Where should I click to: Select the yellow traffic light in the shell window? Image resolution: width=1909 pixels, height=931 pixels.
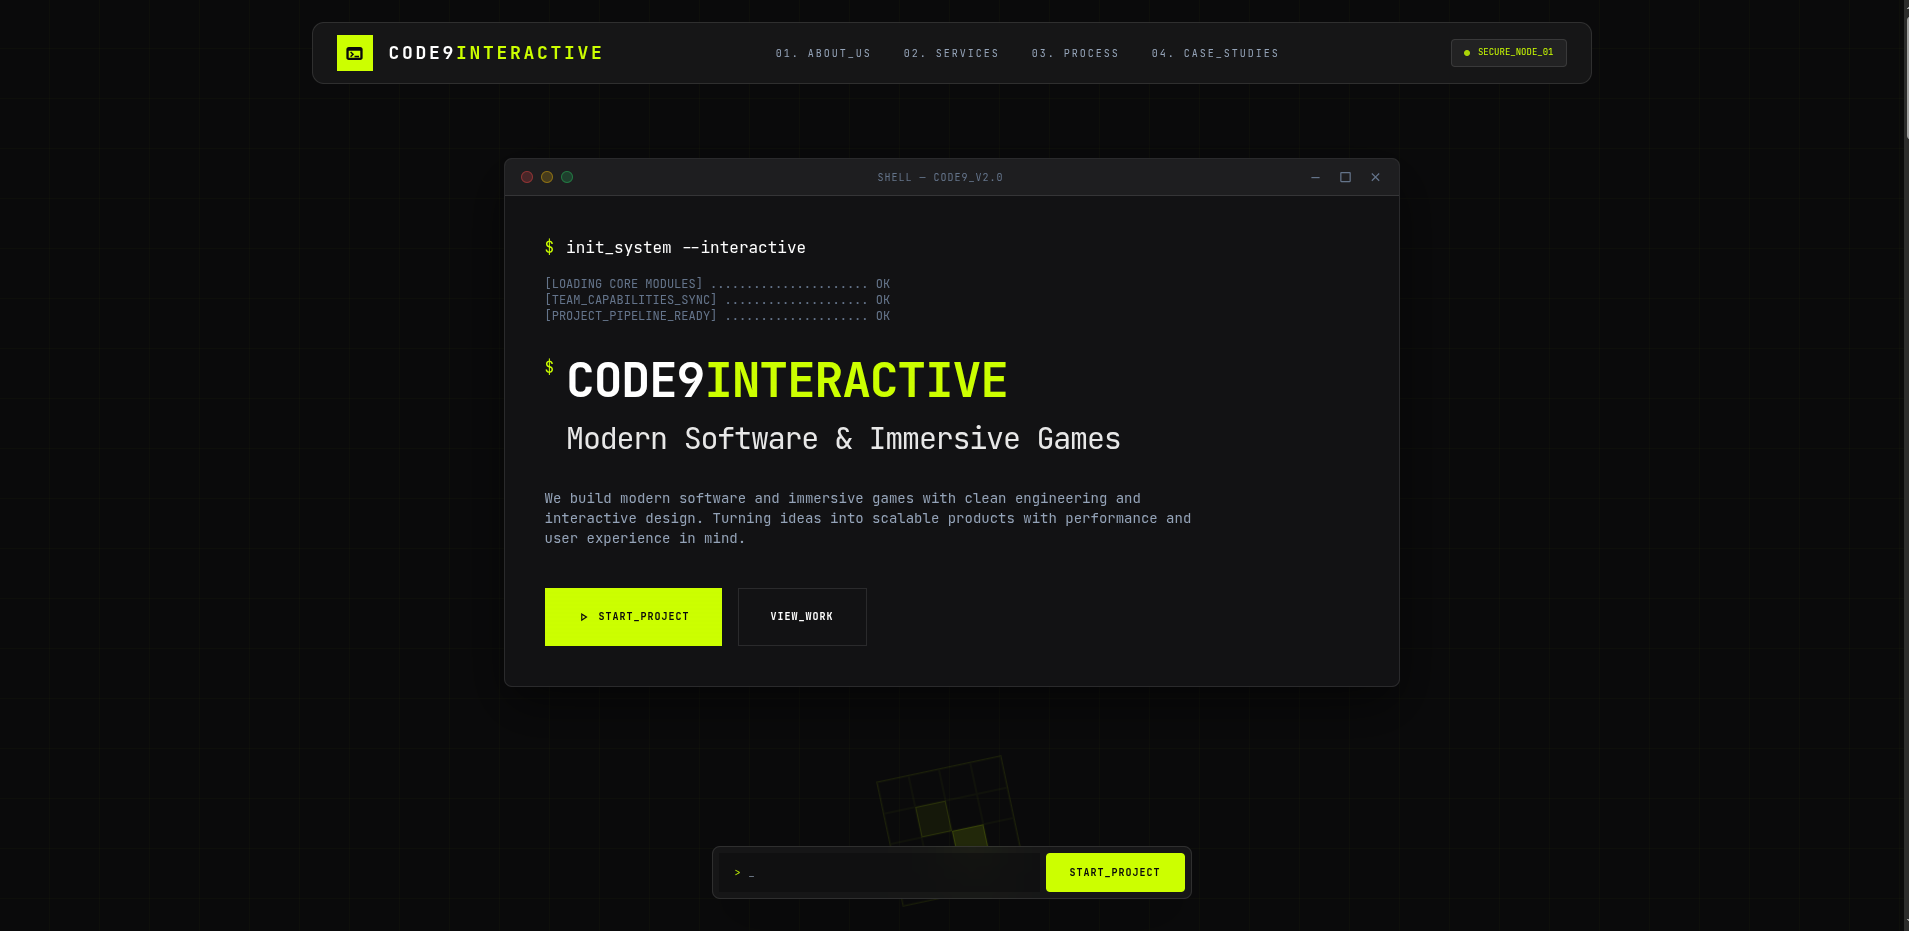coord(548,177)
